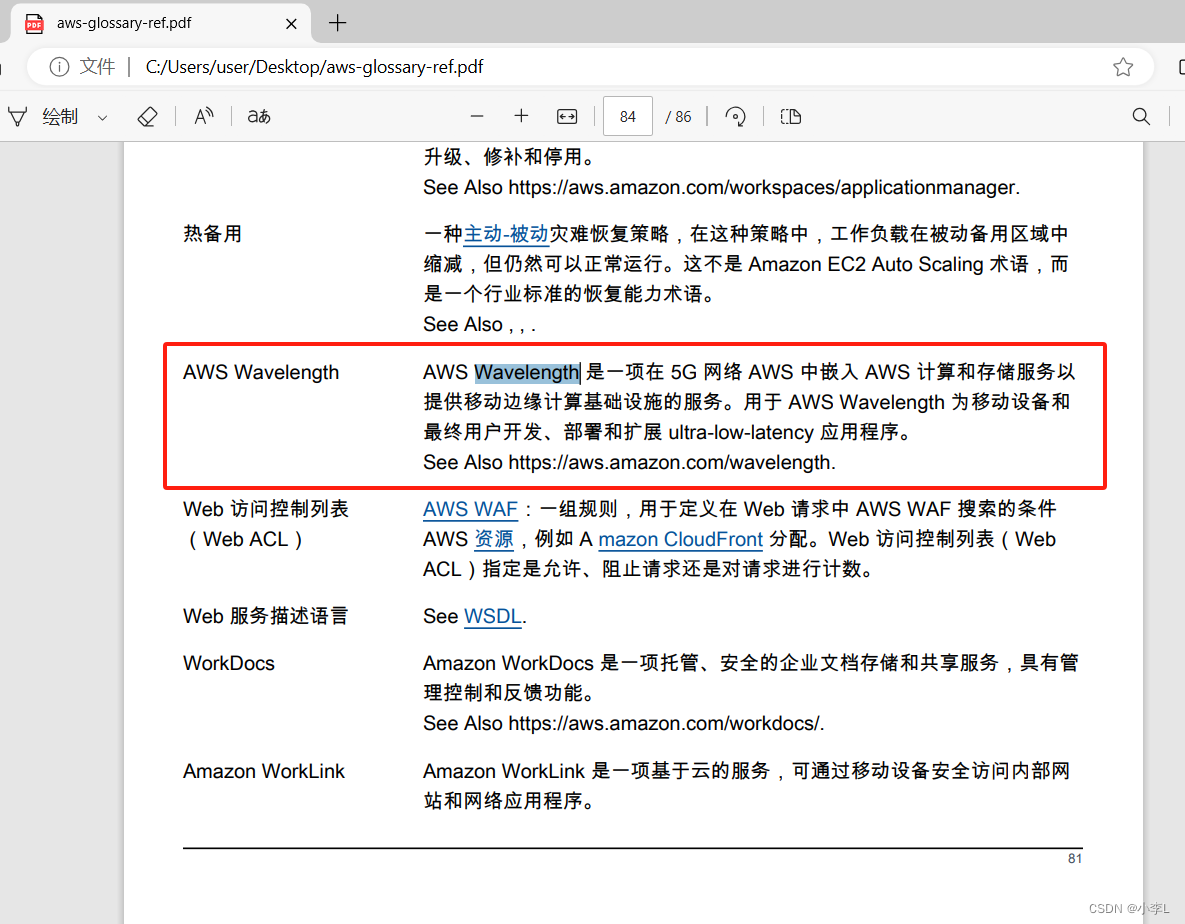Click the 文件 label in the address bar
1185x924 pixels.
(x=97, y=67)
